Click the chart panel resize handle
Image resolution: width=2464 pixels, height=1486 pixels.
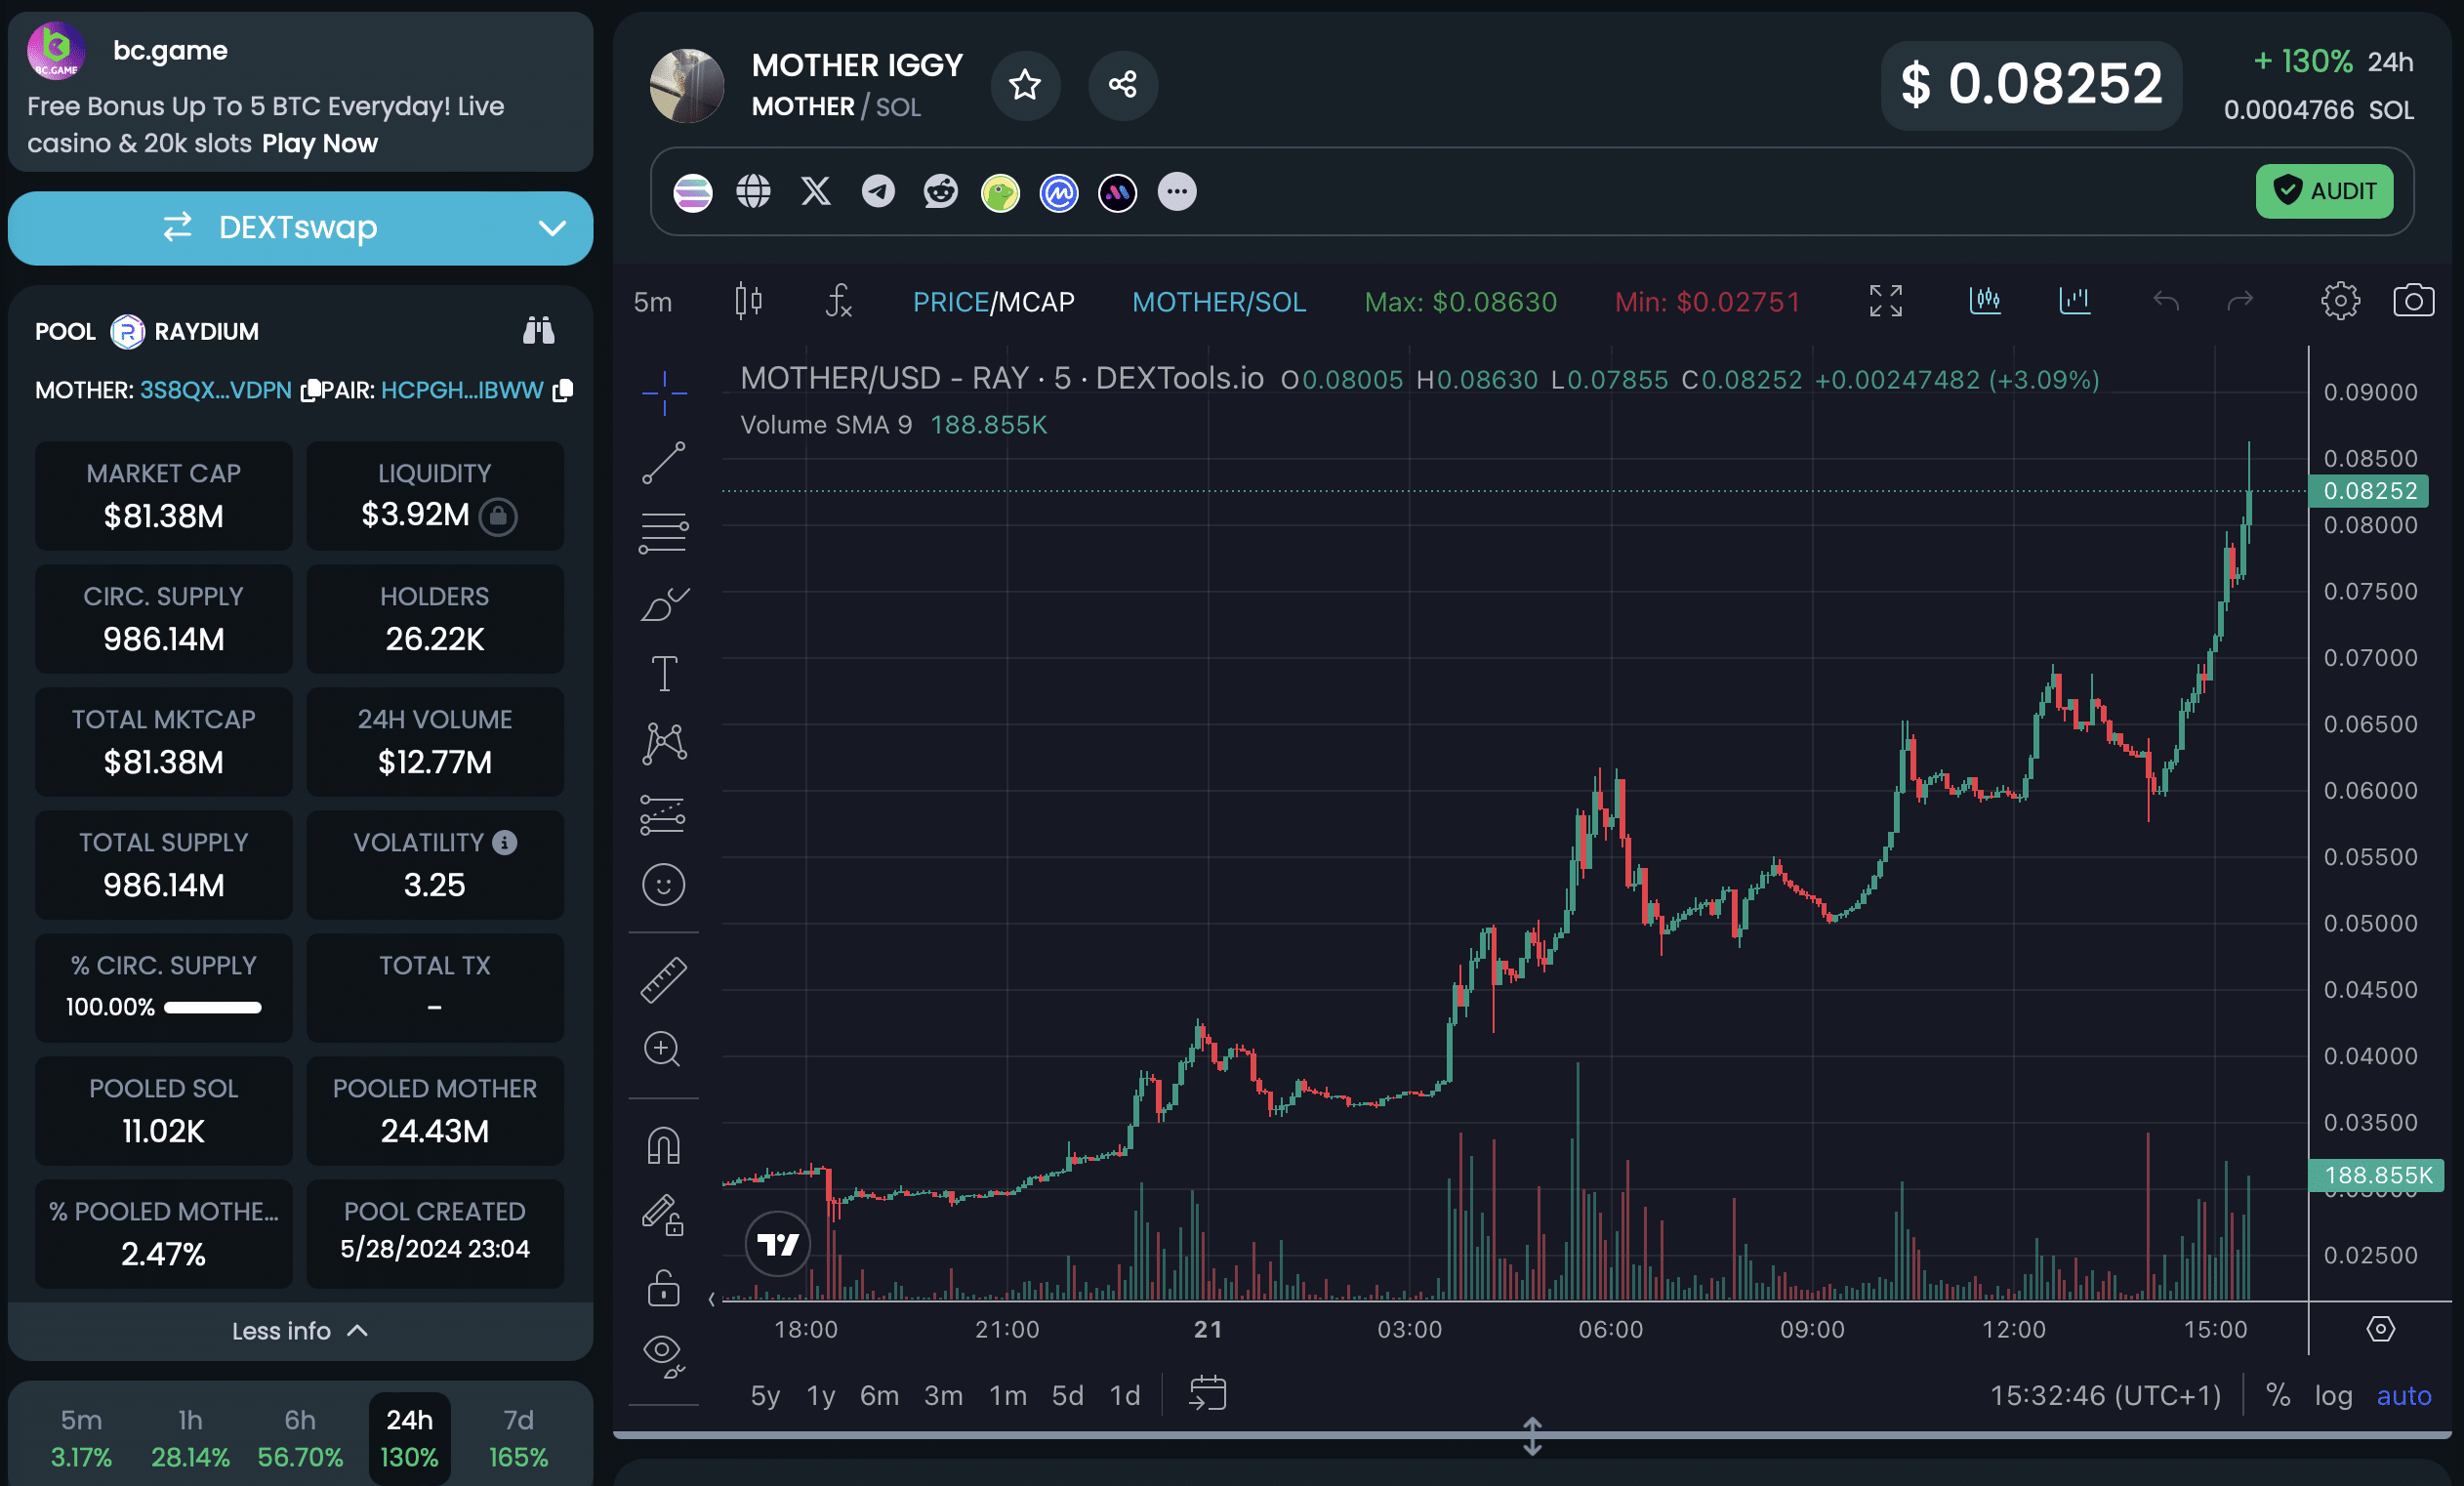click(x=1532, y=1436)
